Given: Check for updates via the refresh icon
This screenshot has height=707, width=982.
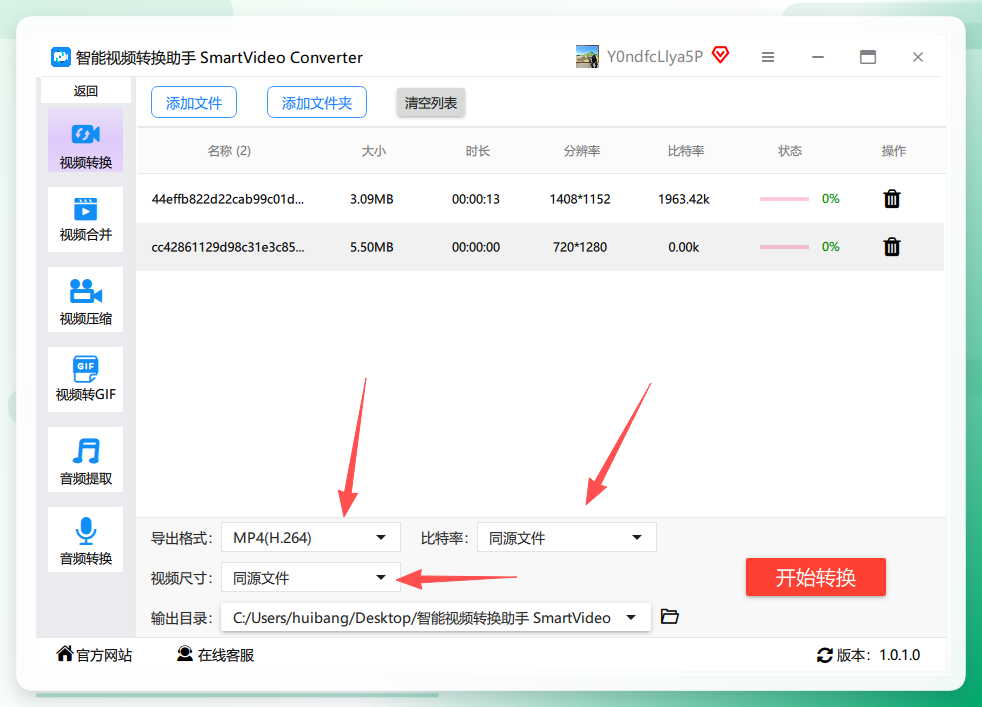Looking at the screenshot, I should pyautogui.click(x=825, y=655).
